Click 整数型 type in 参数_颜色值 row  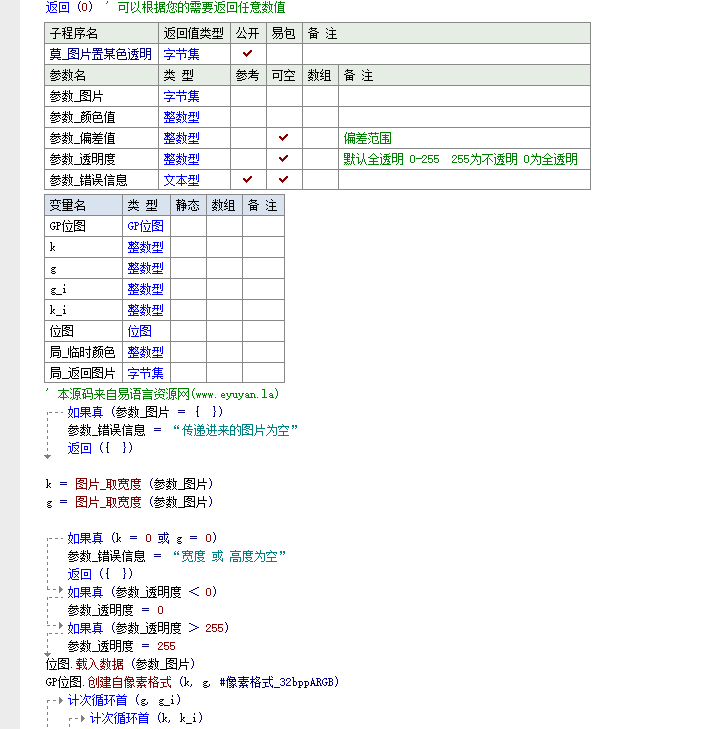click(x=181, y=117)
